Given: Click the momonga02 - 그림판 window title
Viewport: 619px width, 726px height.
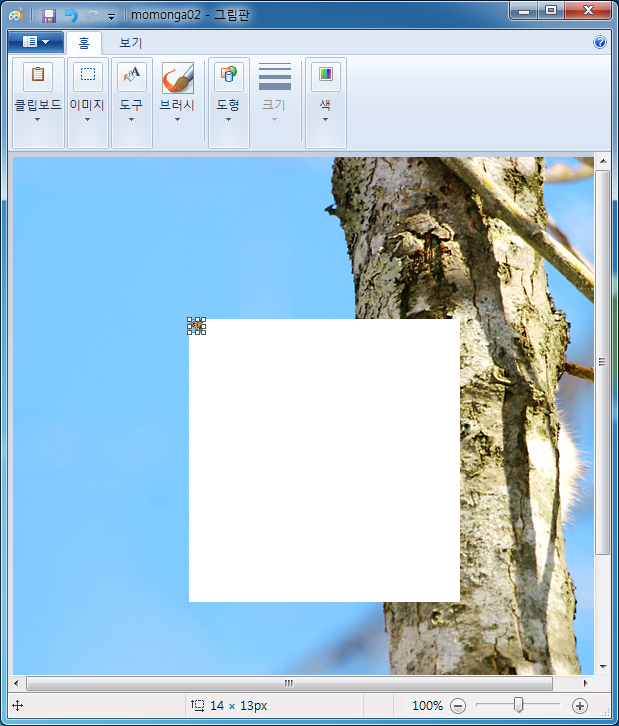Looking at the screenshot, I should [190, 15].
